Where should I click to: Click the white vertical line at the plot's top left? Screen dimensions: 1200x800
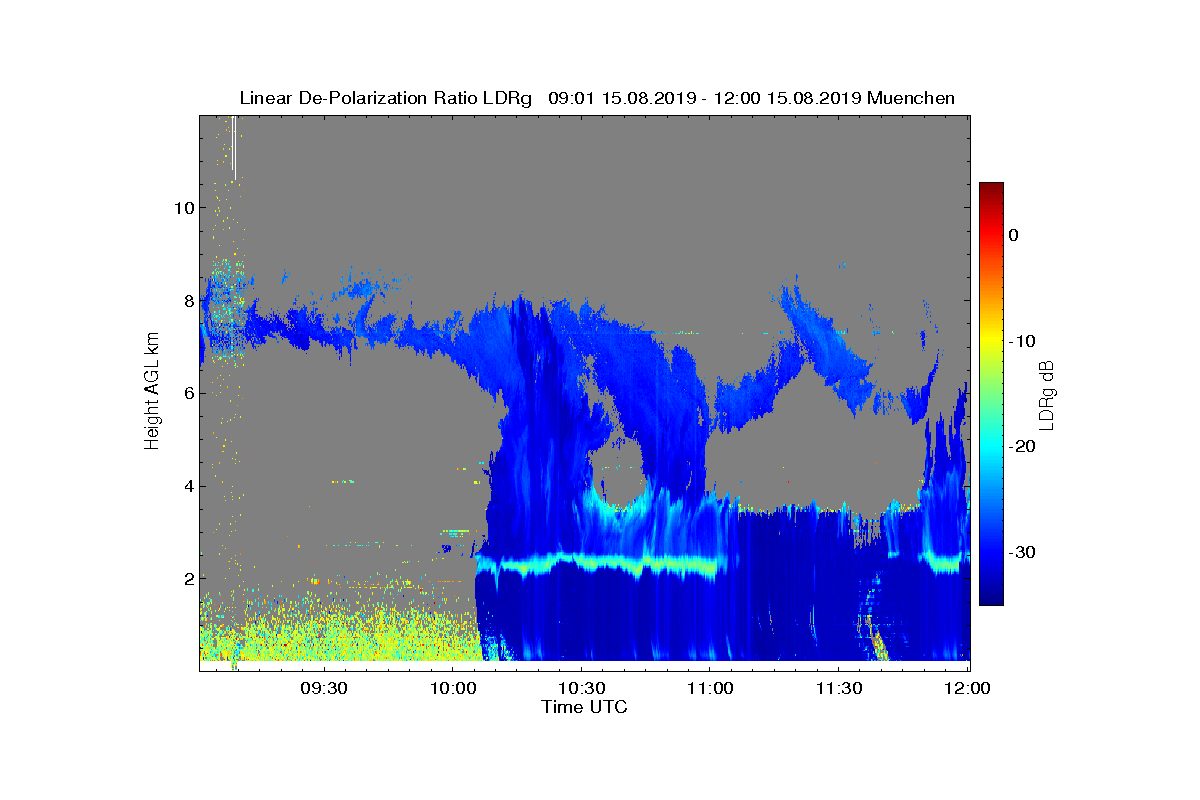point(234,148)
